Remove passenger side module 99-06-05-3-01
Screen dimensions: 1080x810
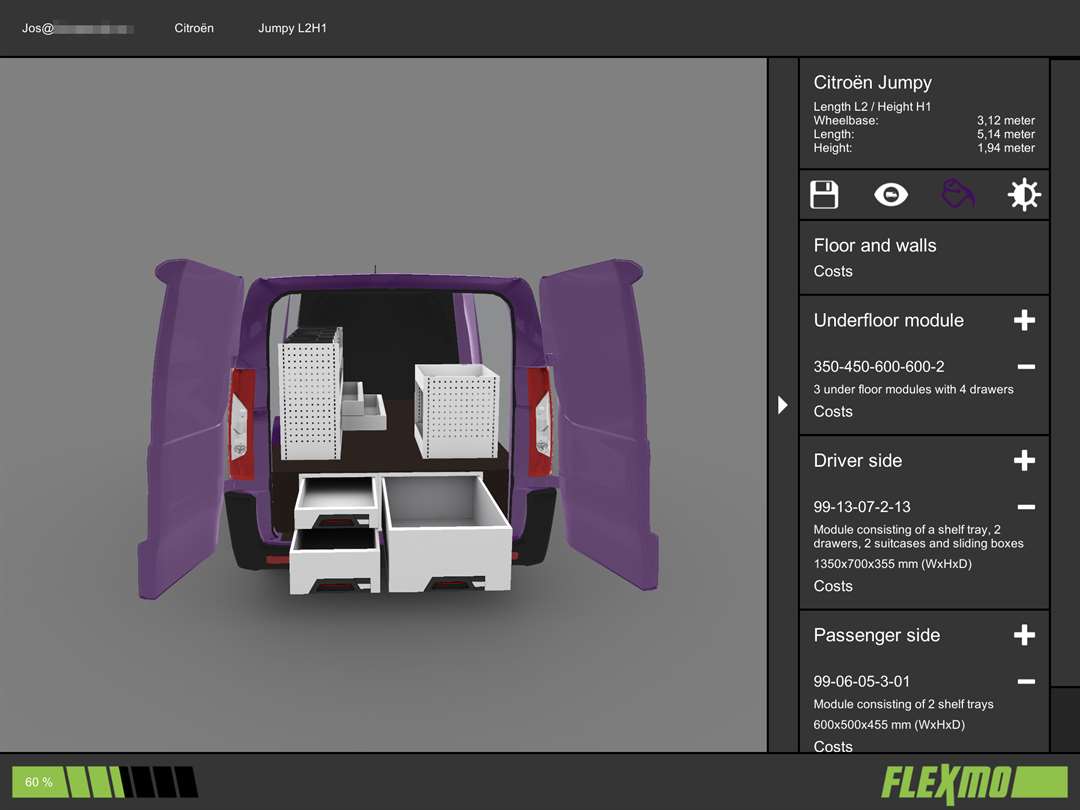tap(1026, 681)
